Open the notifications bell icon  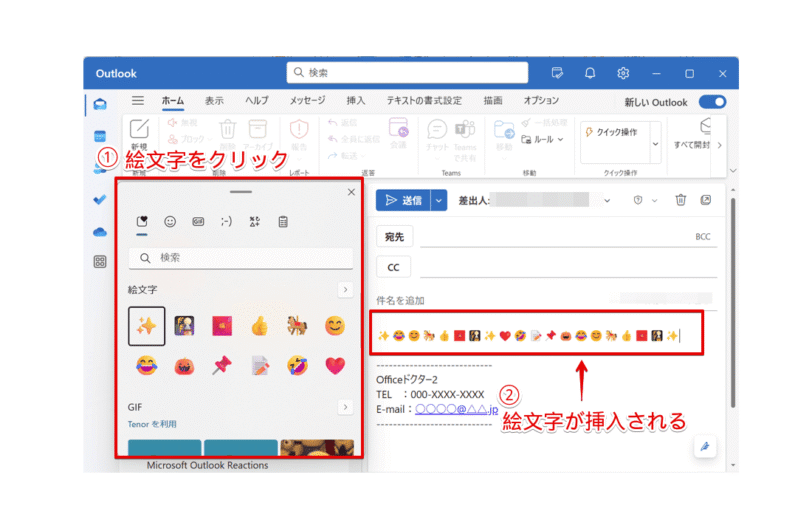click(x=590, y=73)
